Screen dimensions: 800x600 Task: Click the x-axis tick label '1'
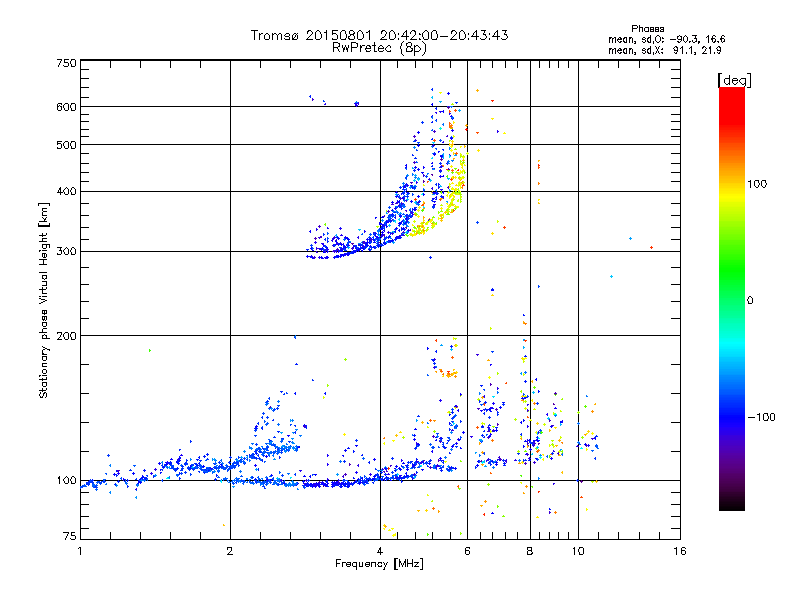80,551
